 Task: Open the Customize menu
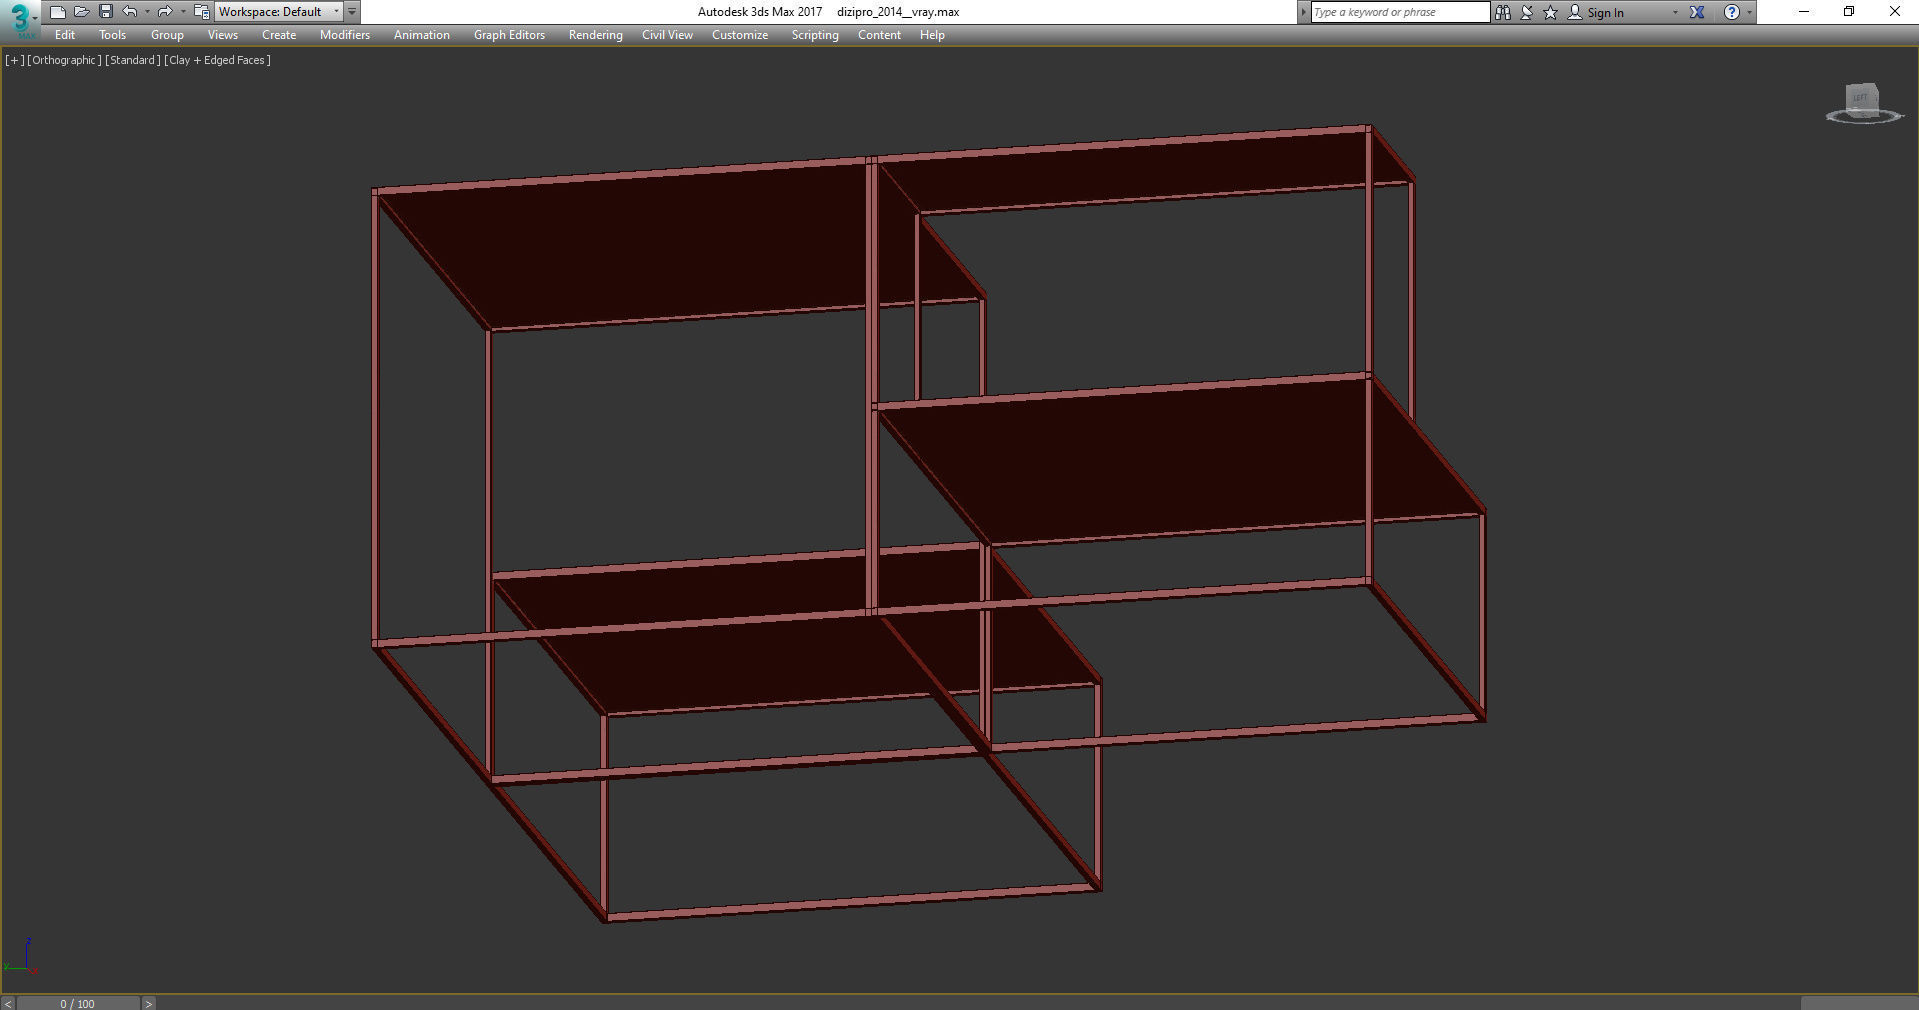point(740,35)
